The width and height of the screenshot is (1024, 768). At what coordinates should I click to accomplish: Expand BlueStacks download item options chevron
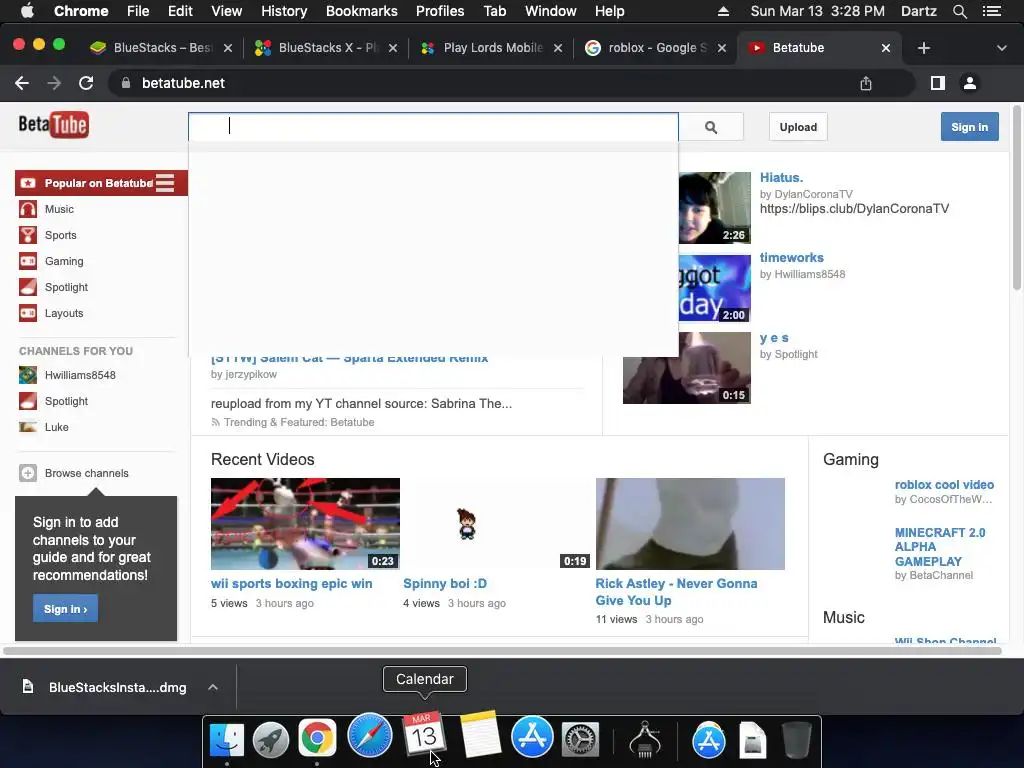(x=212, y=687)
